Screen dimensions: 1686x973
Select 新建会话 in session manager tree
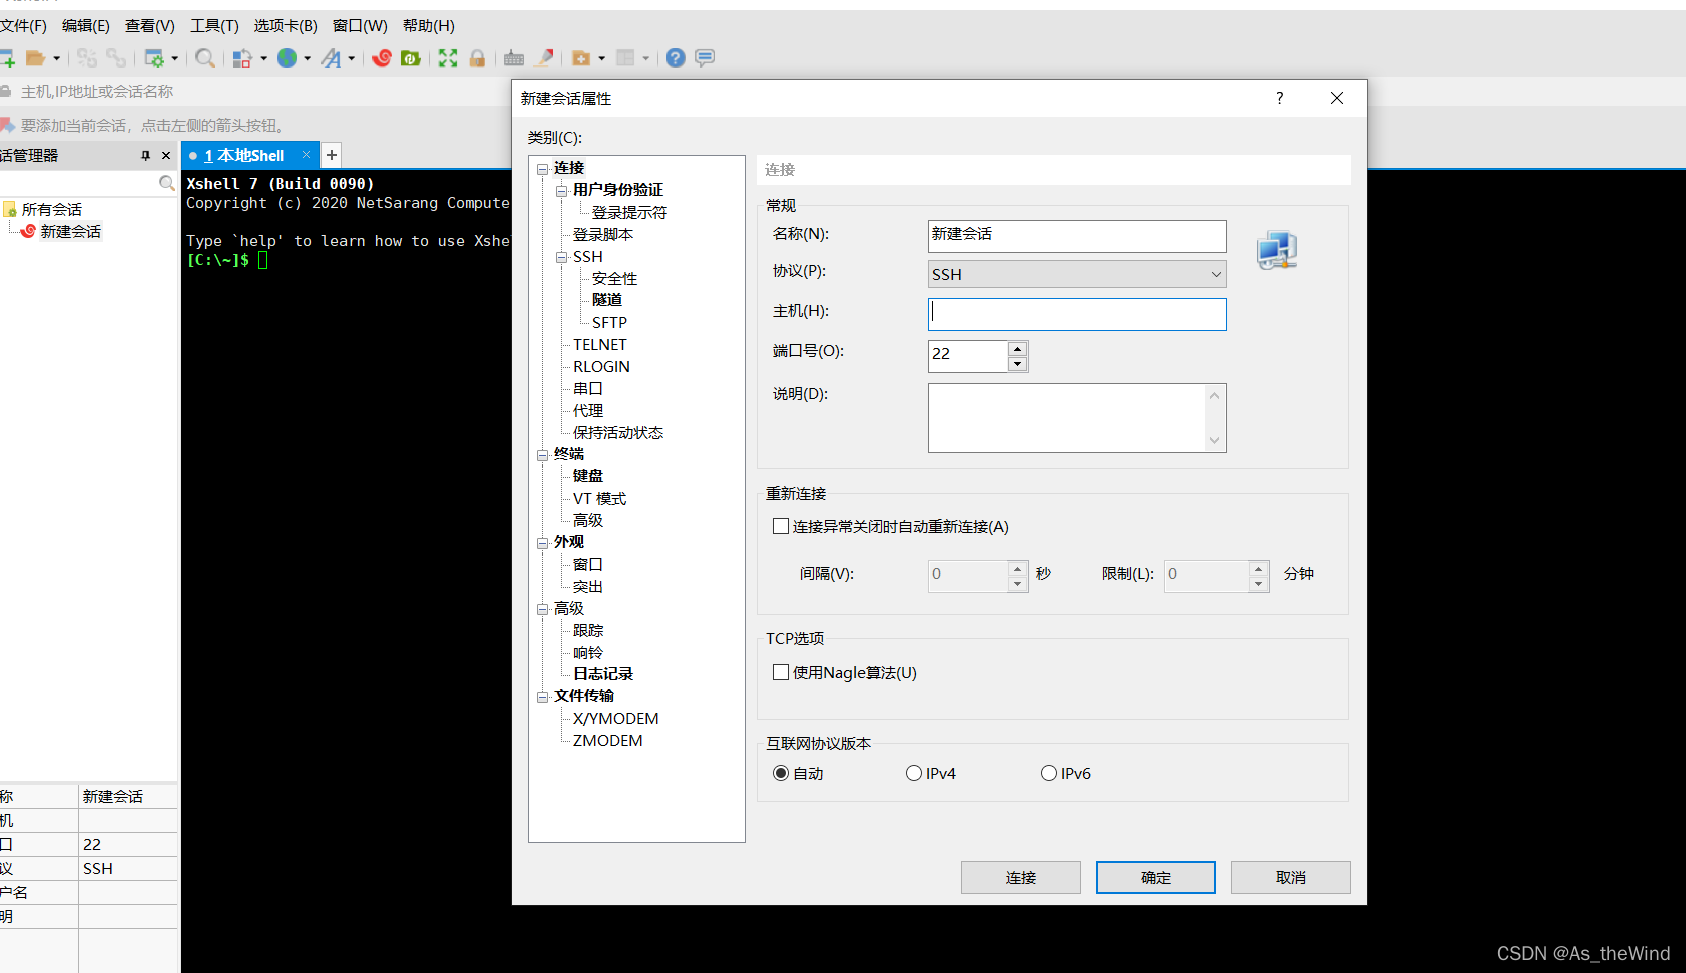click(x=70, y=231)
